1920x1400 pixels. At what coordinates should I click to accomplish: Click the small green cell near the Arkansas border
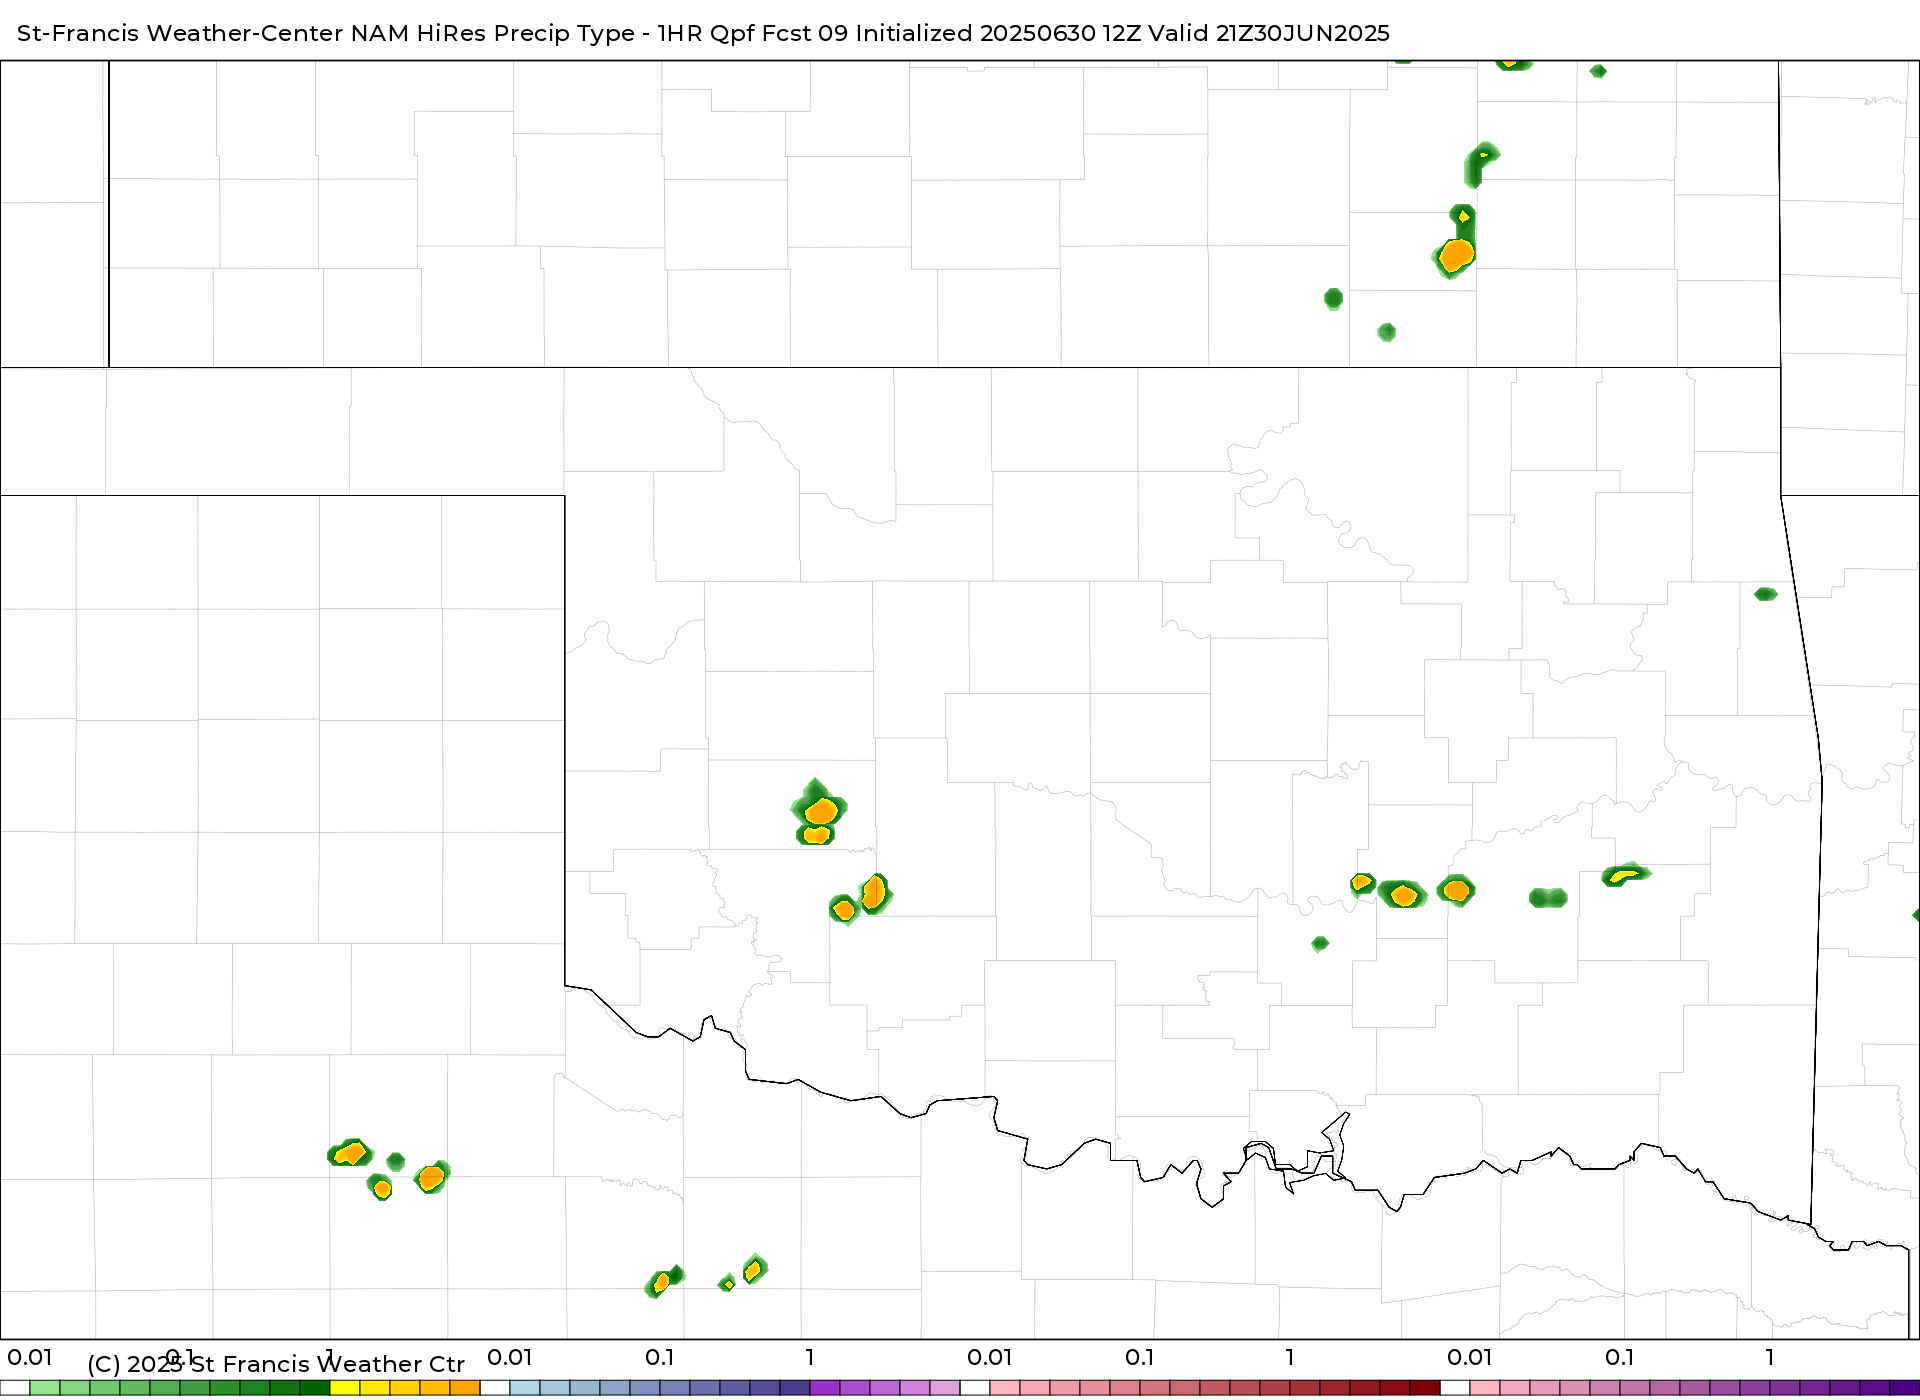tap(1766, 594)
